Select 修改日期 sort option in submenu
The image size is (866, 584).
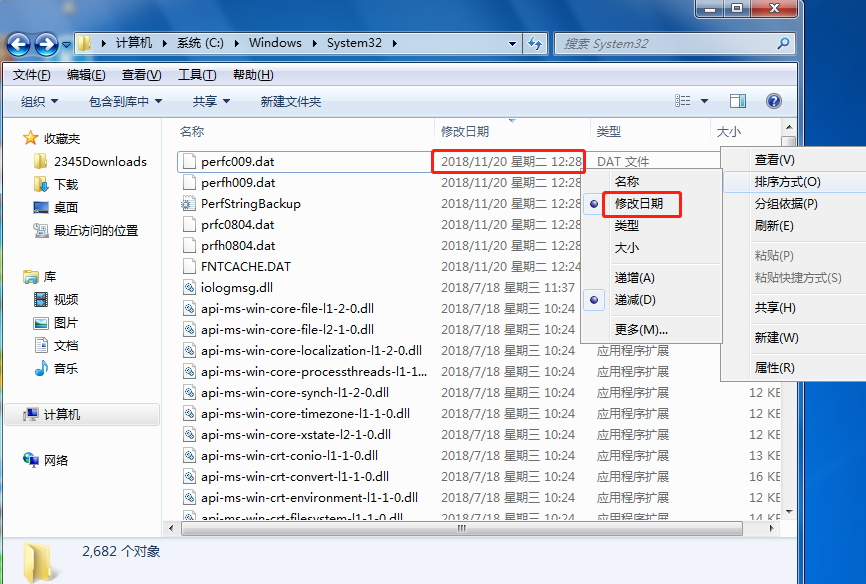639,203
